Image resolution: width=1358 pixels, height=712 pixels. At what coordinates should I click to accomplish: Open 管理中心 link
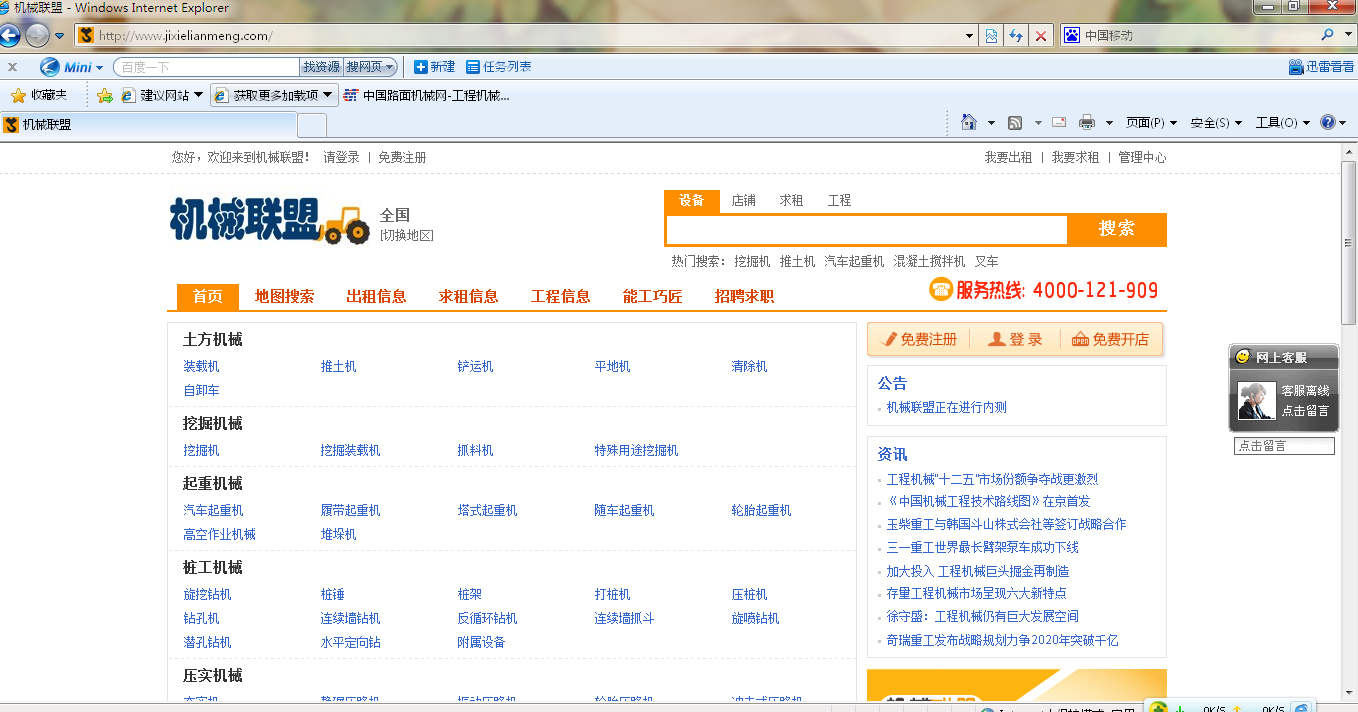(1142, 157)
